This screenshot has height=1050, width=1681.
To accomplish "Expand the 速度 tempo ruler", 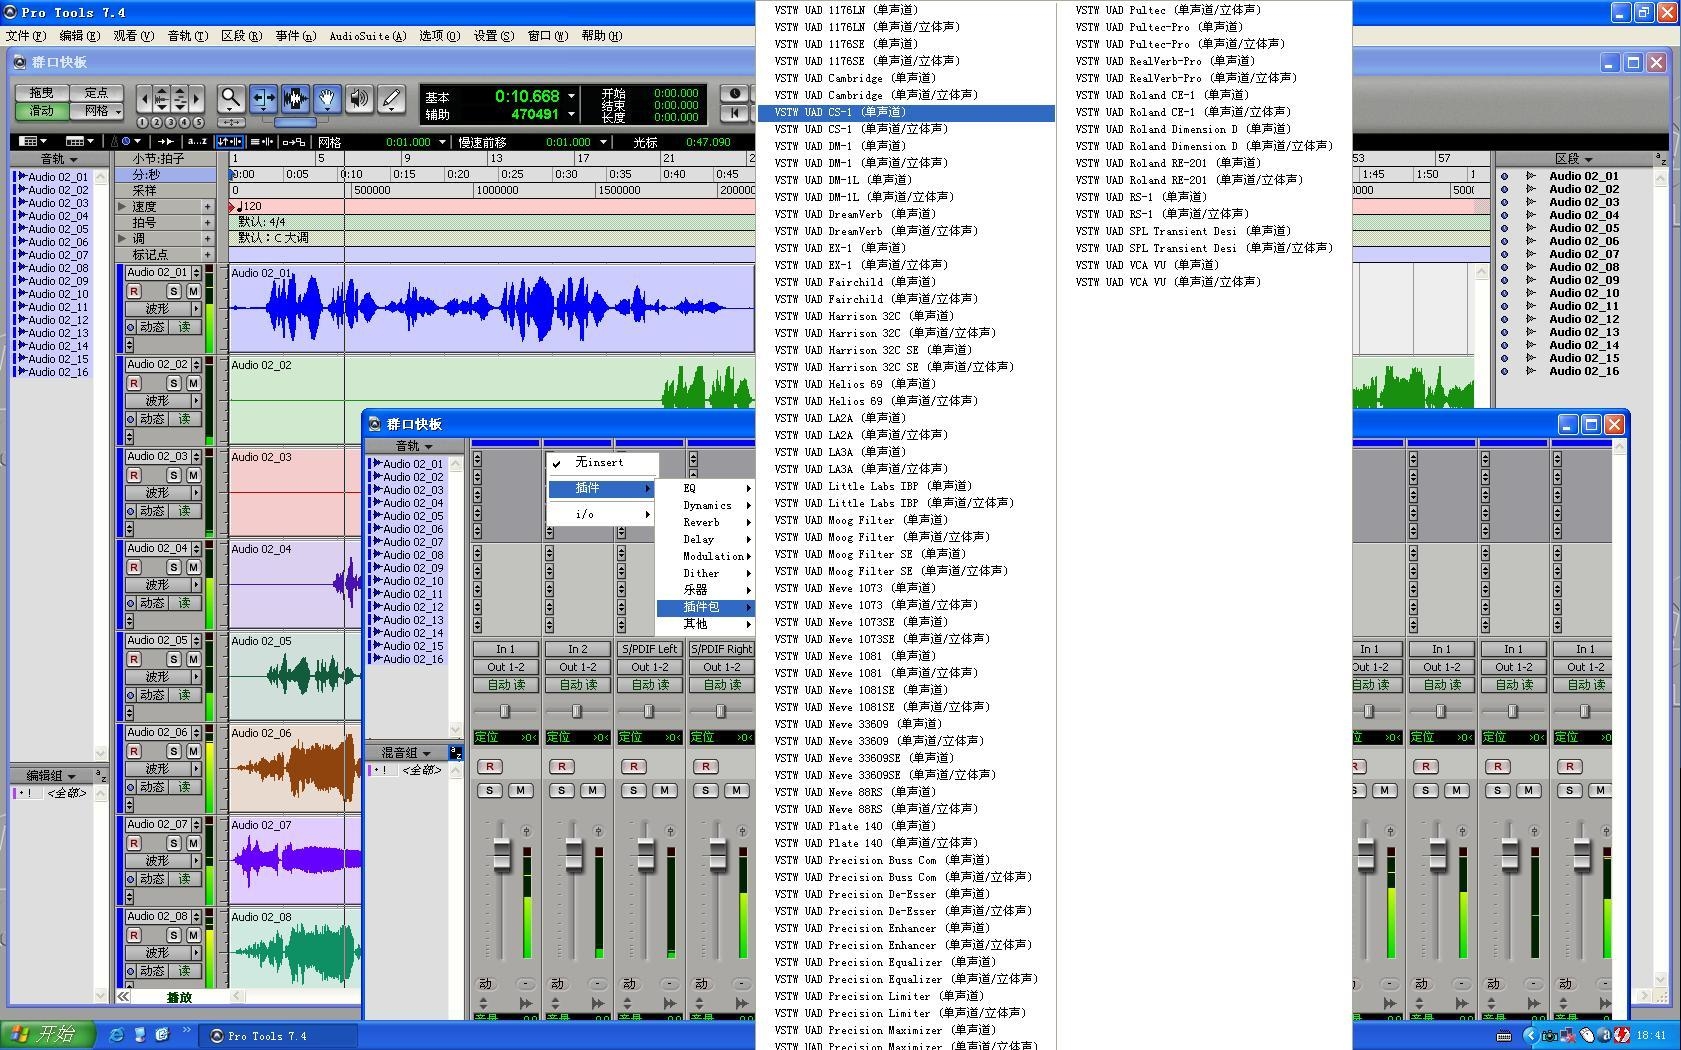I will coord(122,207).
